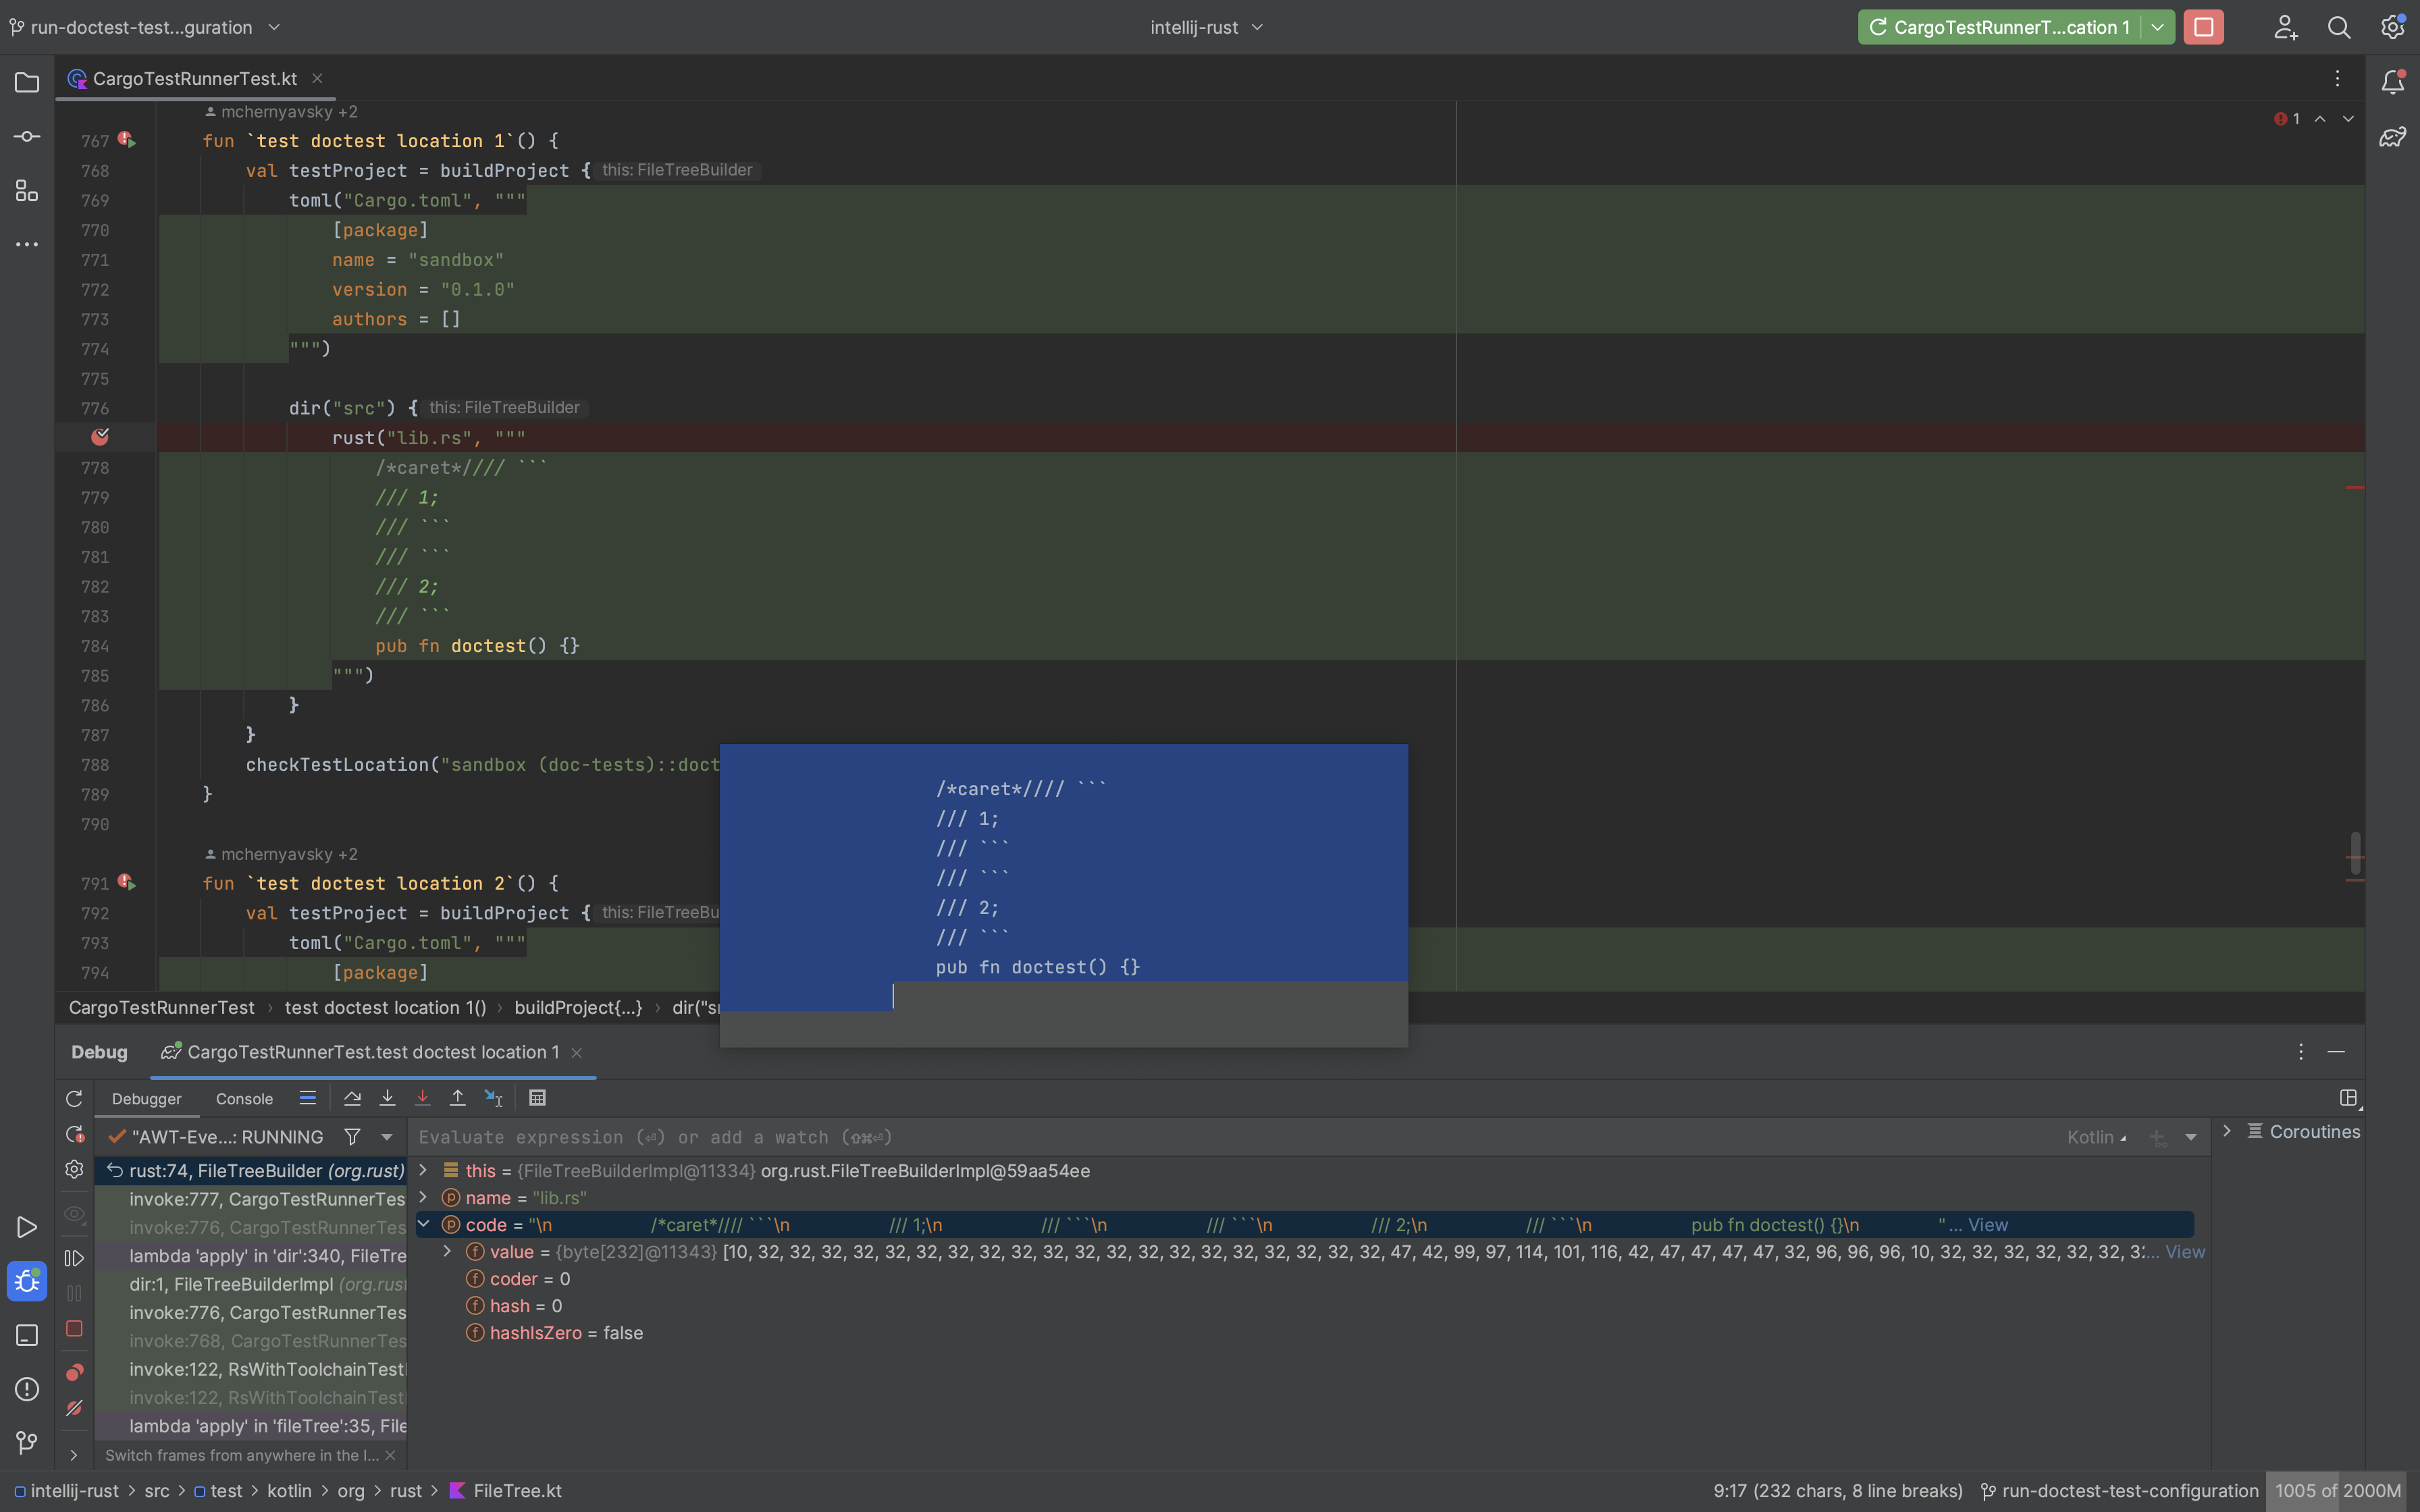The image size is (2420, 1512).
Task: Expand the value byte array node
Action: click(447, 1251)
